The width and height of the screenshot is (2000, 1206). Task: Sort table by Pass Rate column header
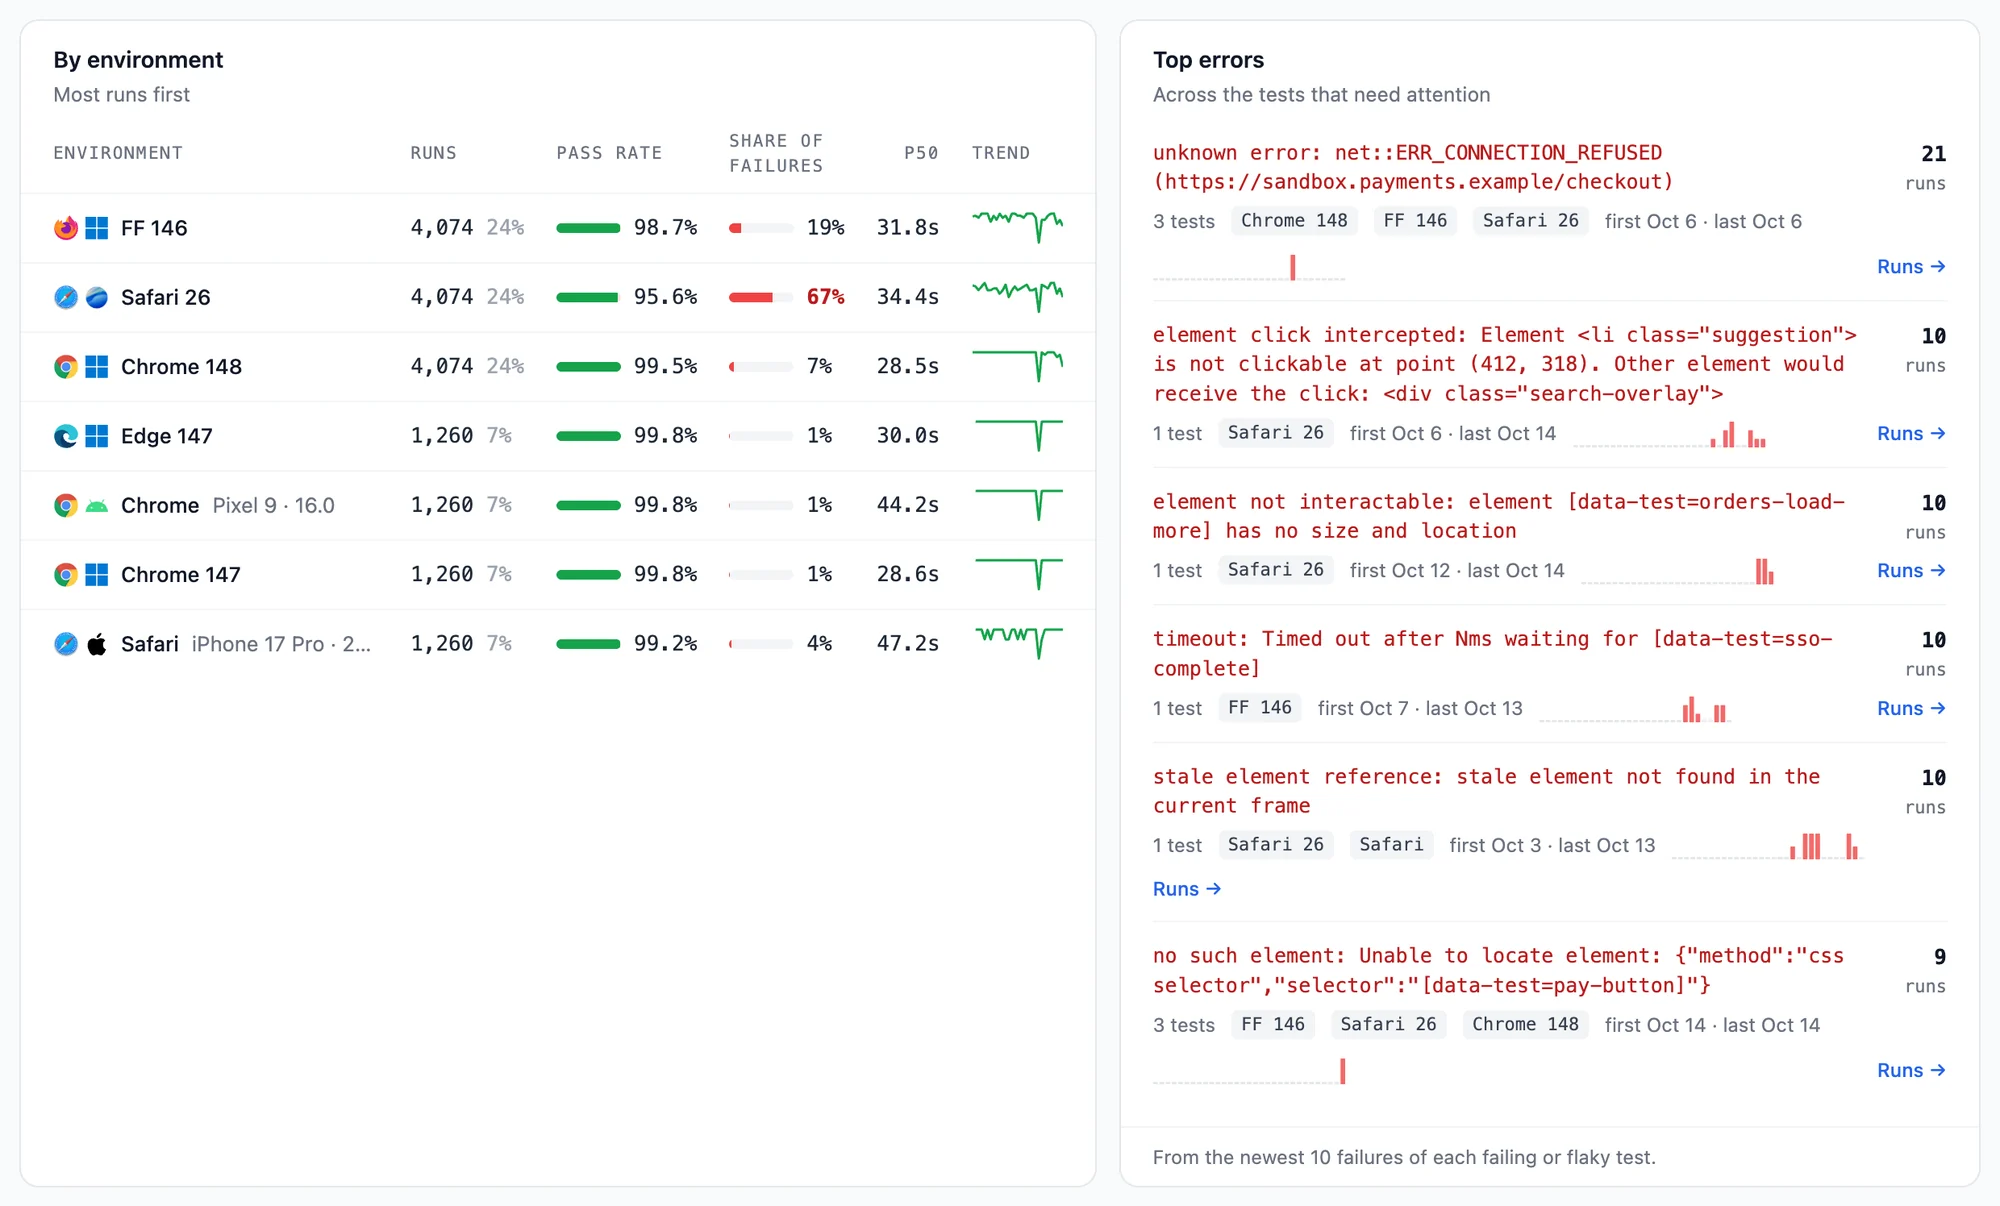click(609, 153)
